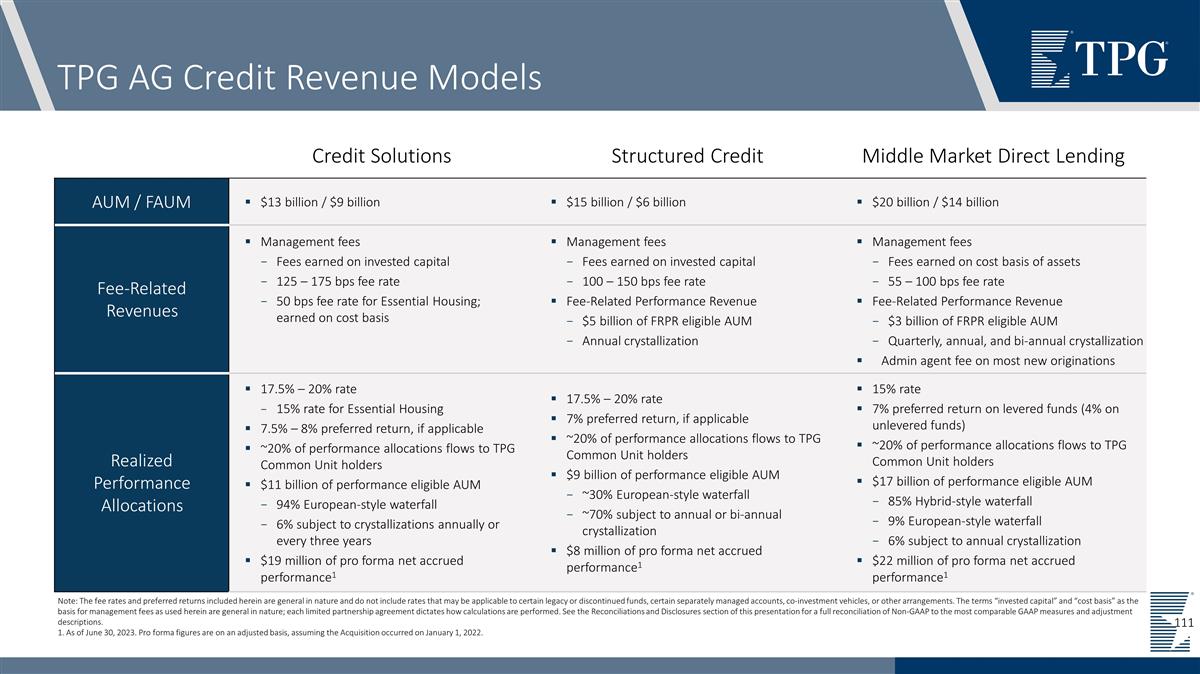Click the bullet next to 15% rate
Image resolution: width=1200 pixels, height=674 pixels.
point(859,389)
